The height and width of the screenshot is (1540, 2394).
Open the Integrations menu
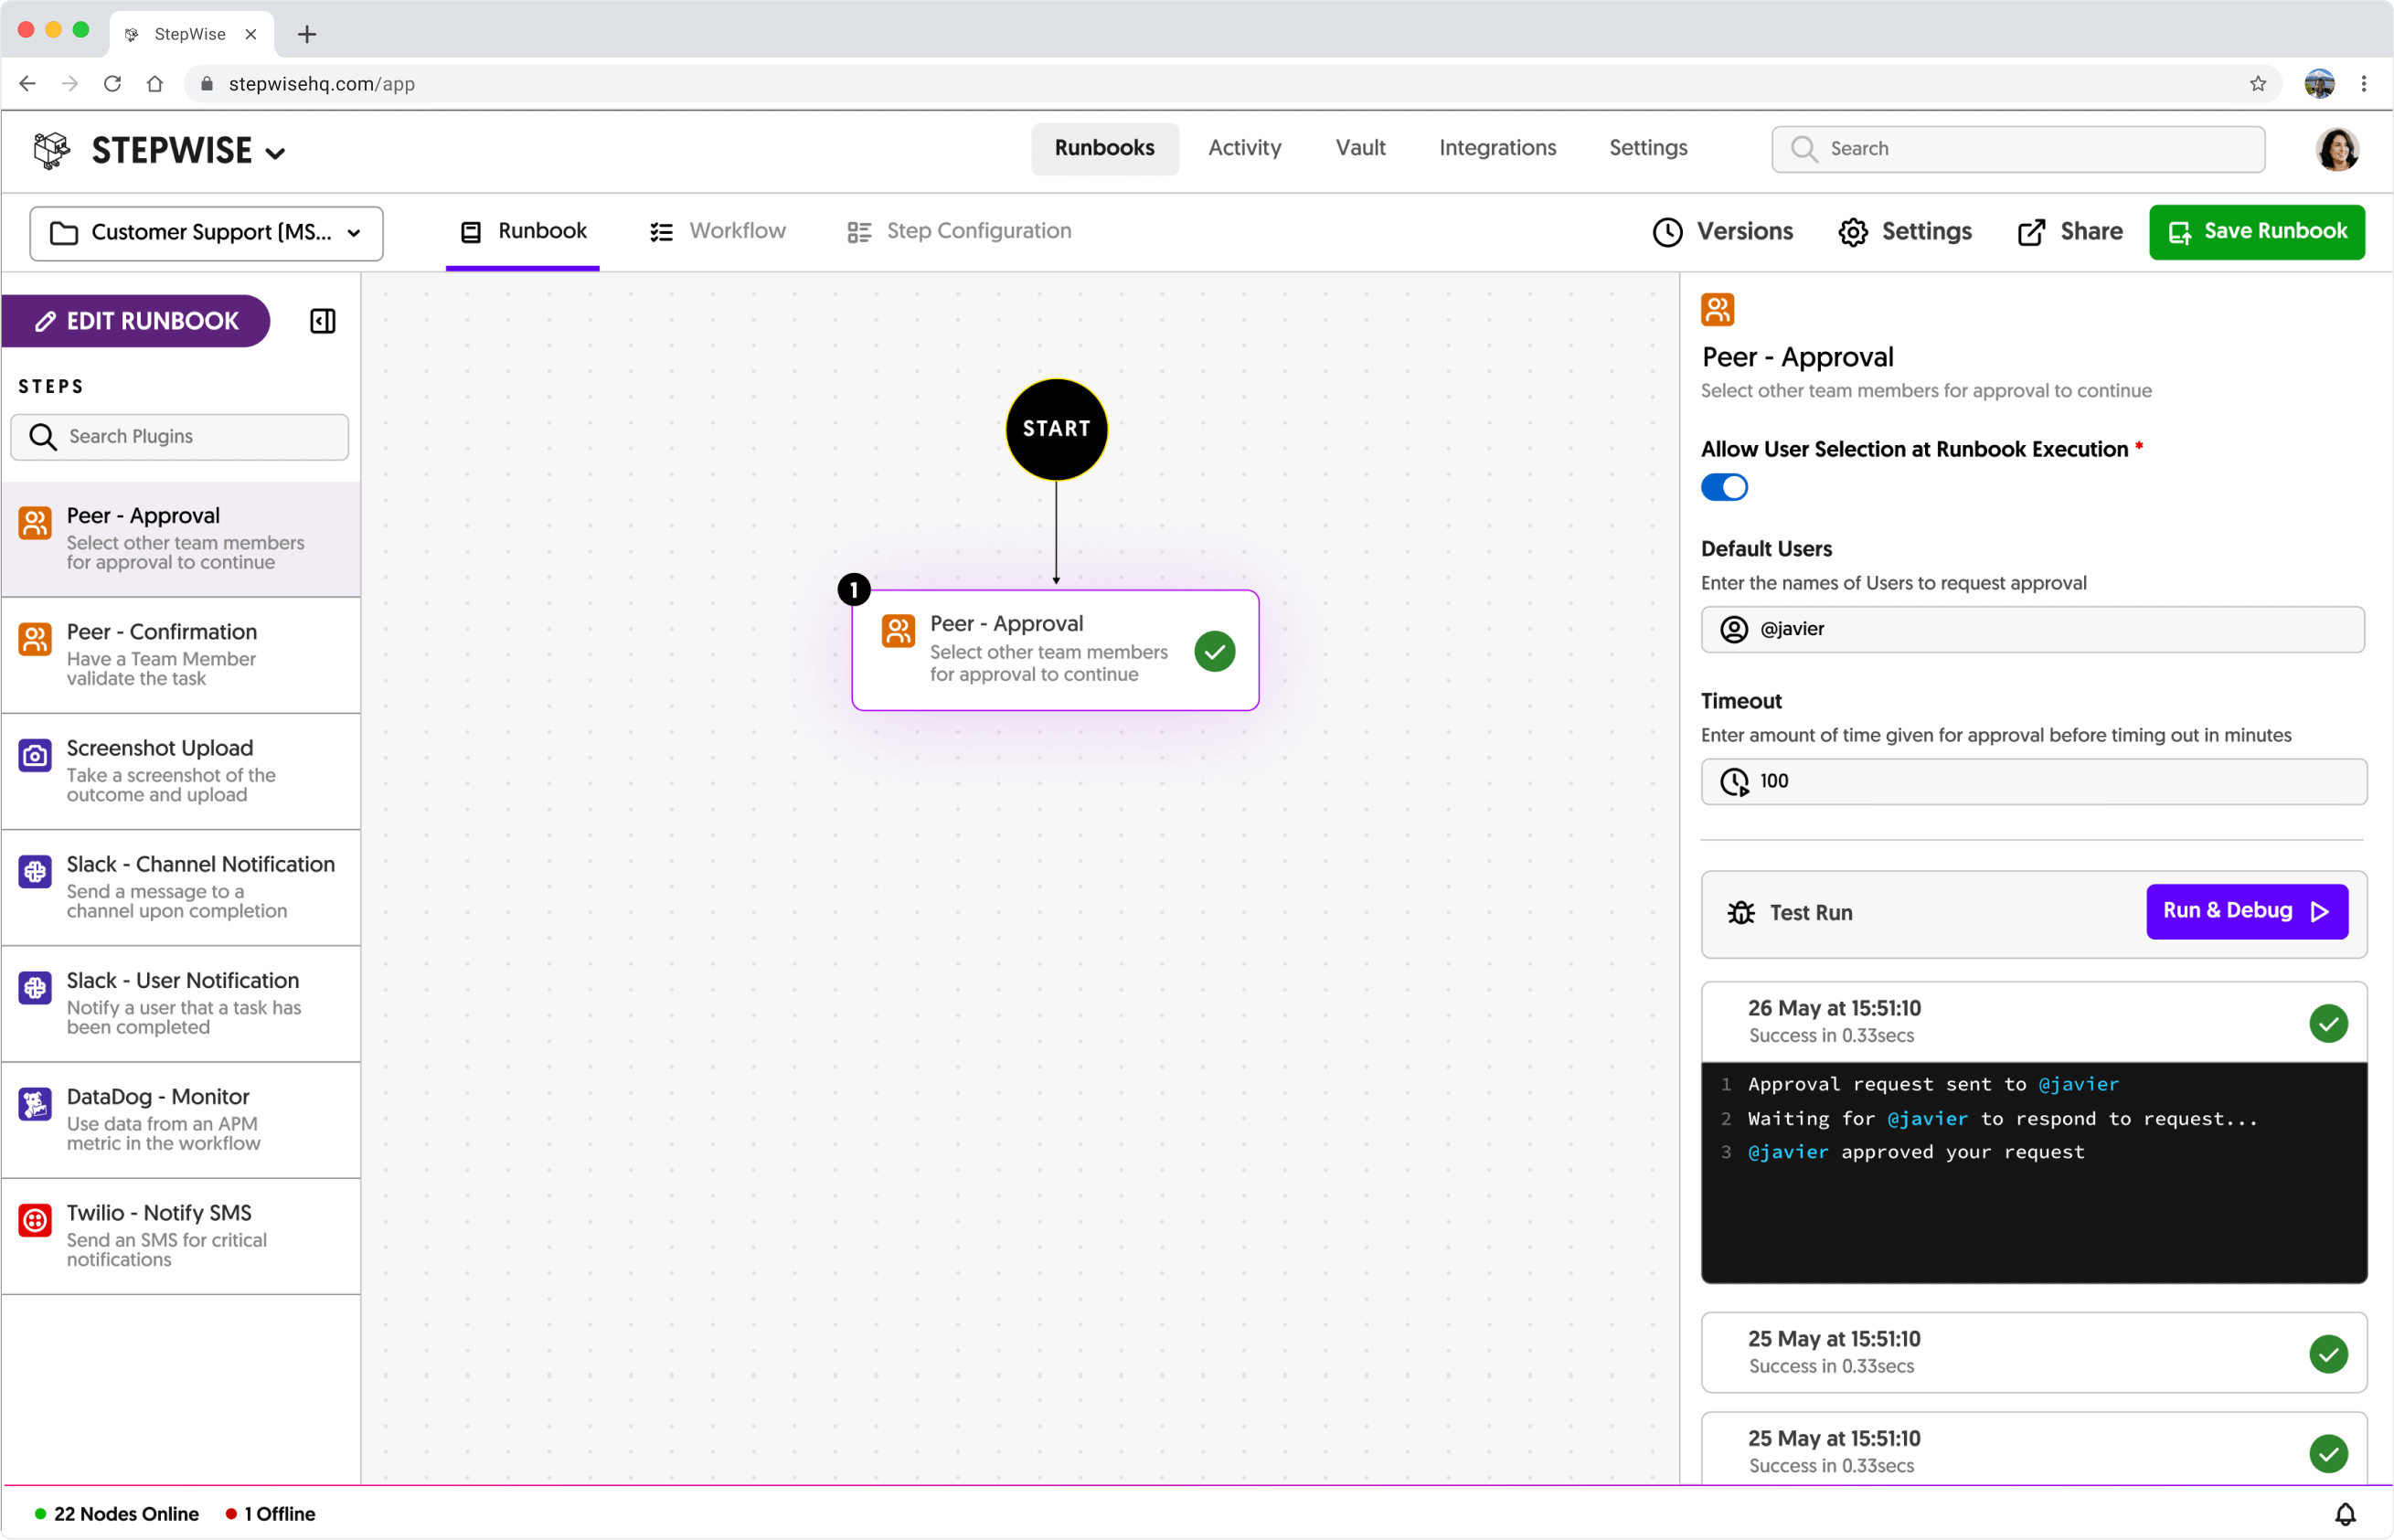[x=1497, y=148]
